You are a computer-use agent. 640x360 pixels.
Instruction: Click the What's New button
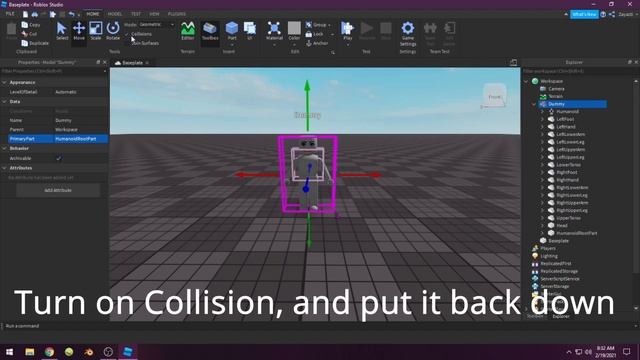click(584, 14)
